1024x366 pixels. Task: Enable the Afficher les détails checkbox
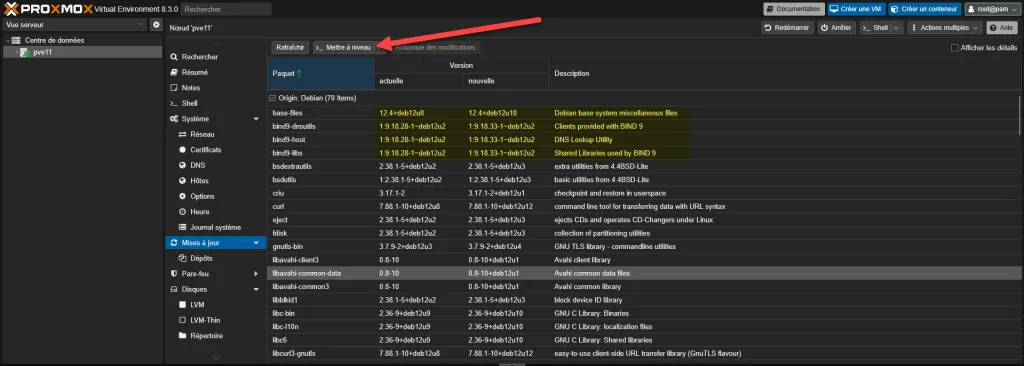coord(955,48)
